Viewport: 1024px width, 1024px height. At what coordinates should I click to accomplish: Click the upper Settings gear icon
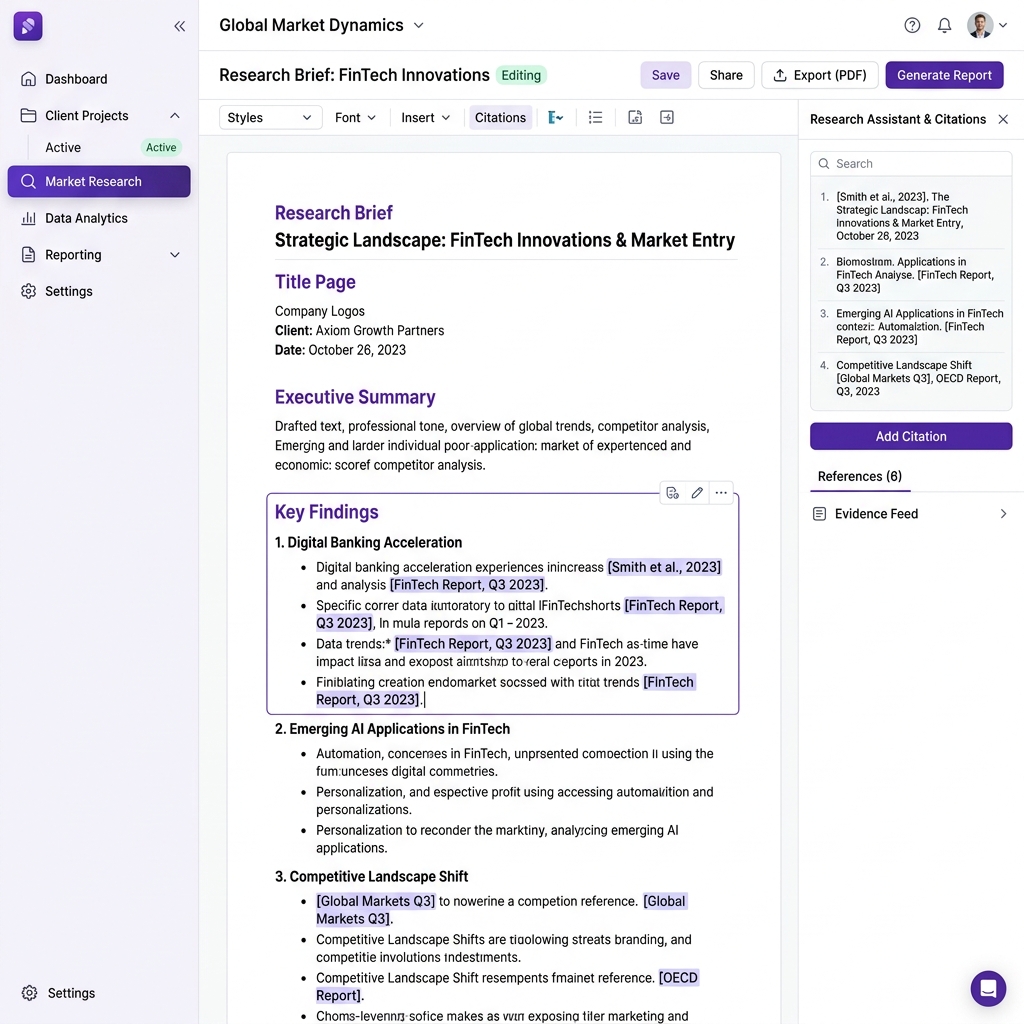[28, 291]
